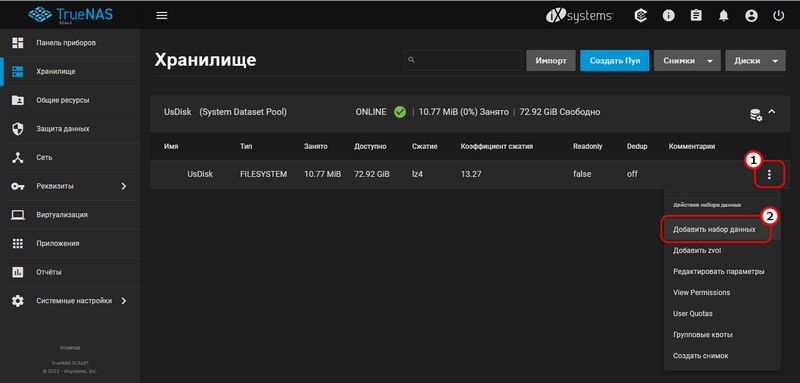Image resolution: width=800 pixels, height=383 pixels.
Task: Click the Shares folder icon in the sidebar
Action: [18, 100]
